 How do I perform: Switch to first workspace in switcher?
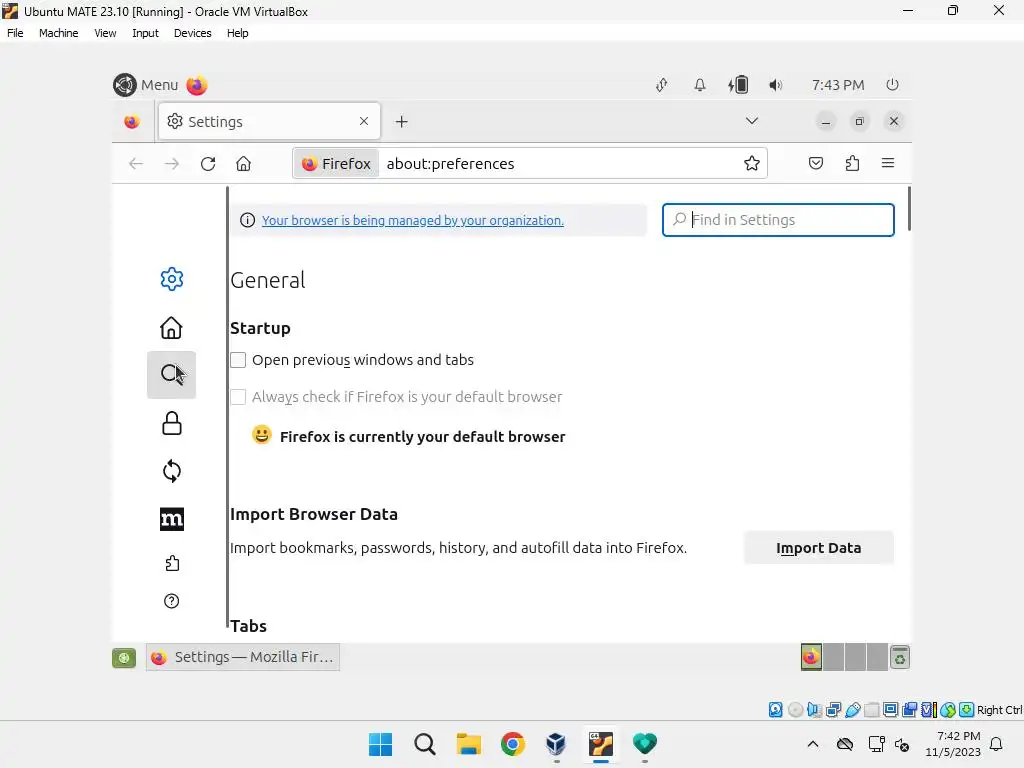811,657
